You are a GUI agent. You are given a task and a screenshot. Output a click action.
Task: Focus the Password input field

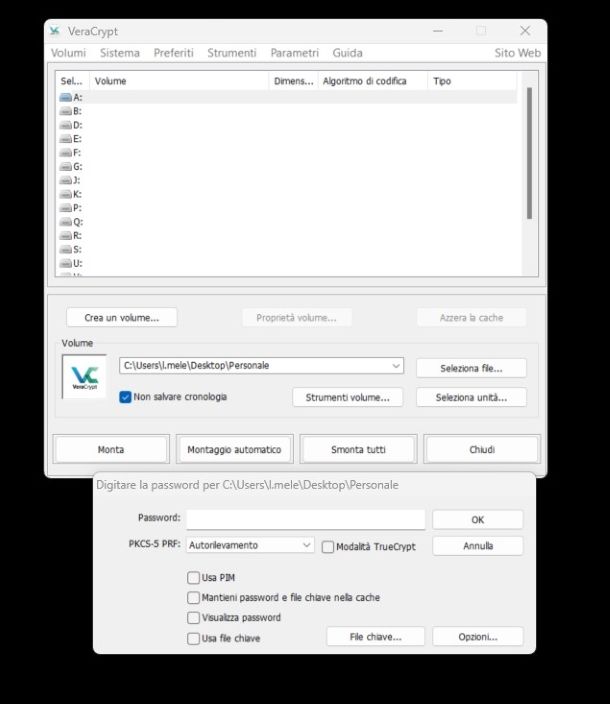pos(306,520)
